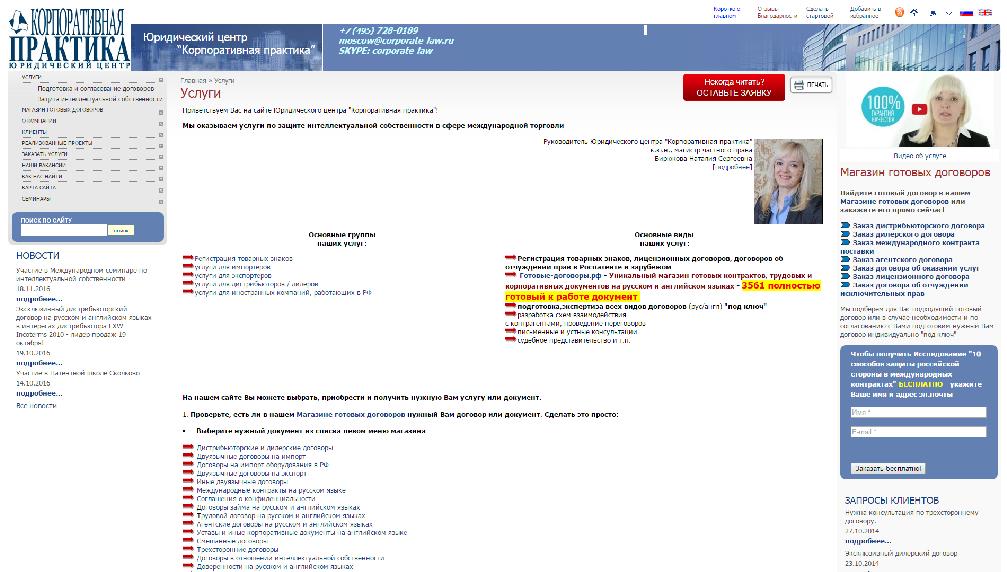1007x572 pixels.
Task: Click the Сделать стартовой top link
Action: click(819, 12)
